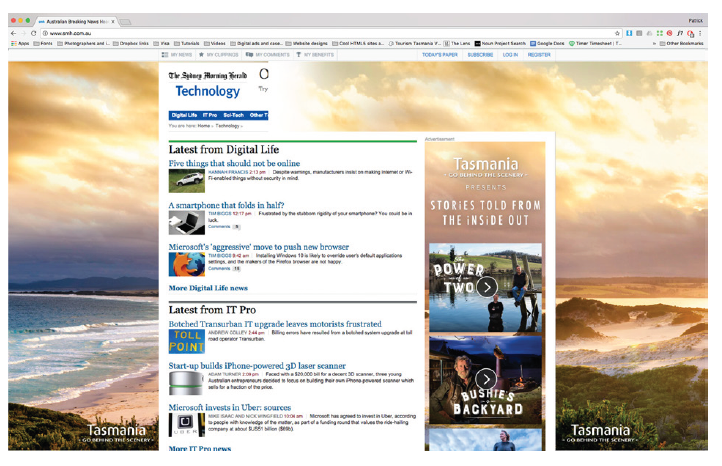Screen dimensions: 722x466
Task: Click the Home breadcrumb link
Action: coord(204,126)
